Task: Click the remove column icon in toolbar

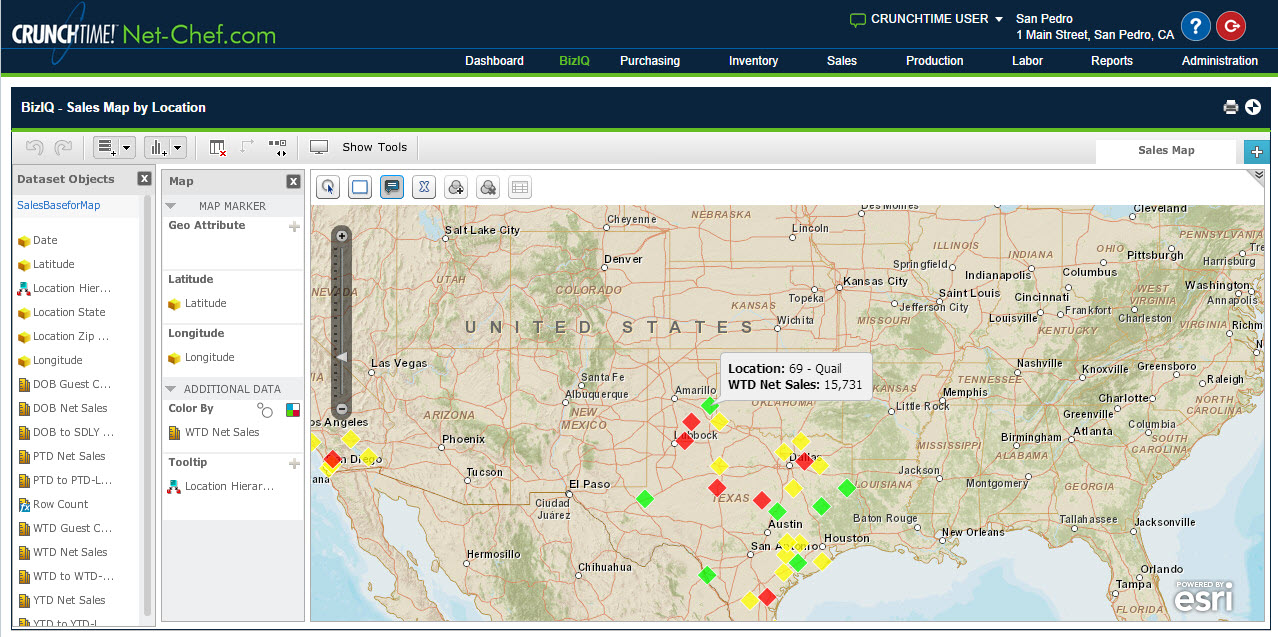Action: pos(217,148)
